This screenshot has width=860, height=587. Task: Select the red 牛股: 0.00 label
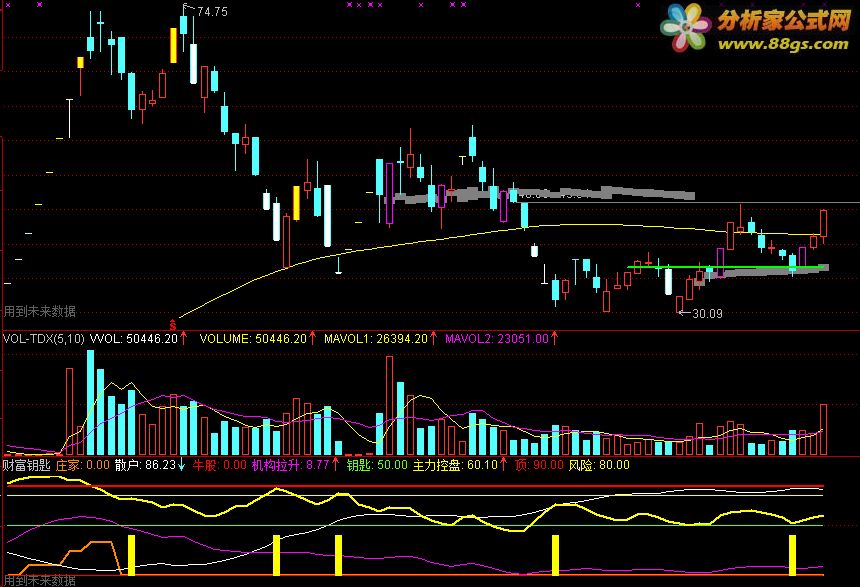(x=219, y=465)
